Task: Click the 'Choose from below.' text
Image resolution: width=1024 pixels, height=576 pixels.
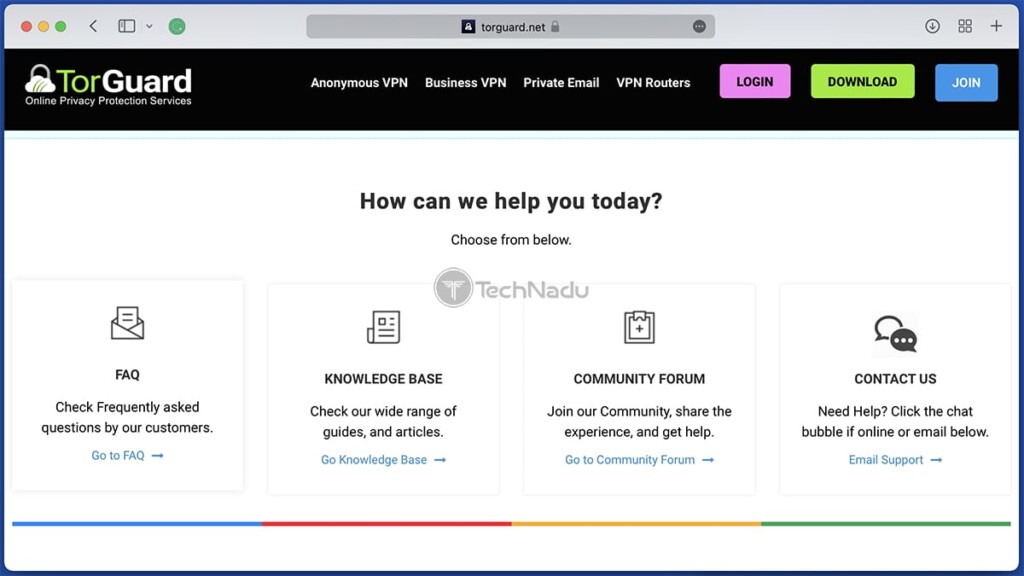Action: [511, 240]
